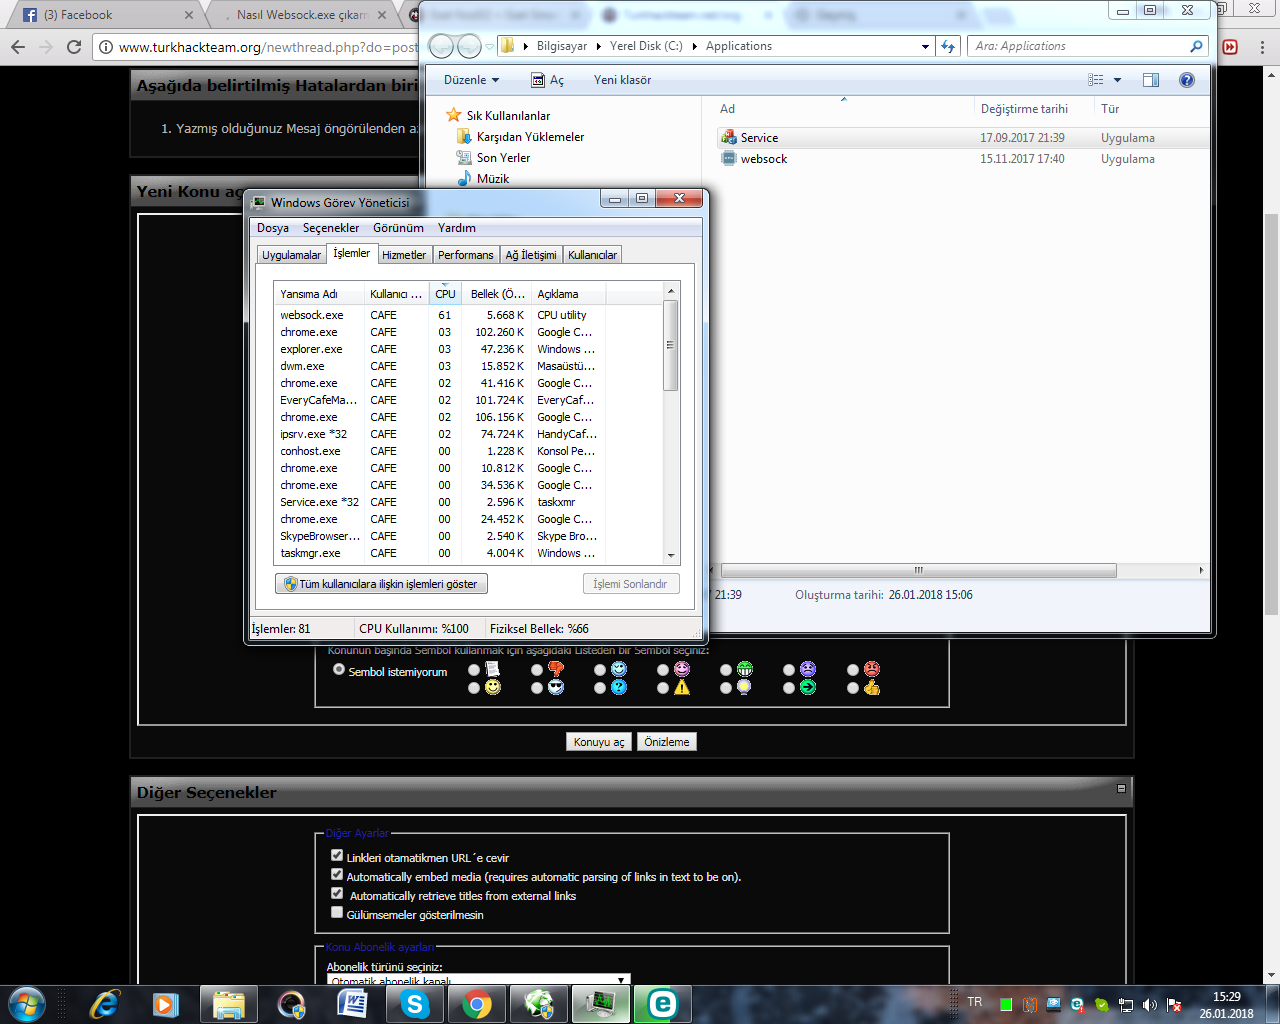Click the Explorer search magnifier icon
Screen dimensions: 1280x1024
1196,46
